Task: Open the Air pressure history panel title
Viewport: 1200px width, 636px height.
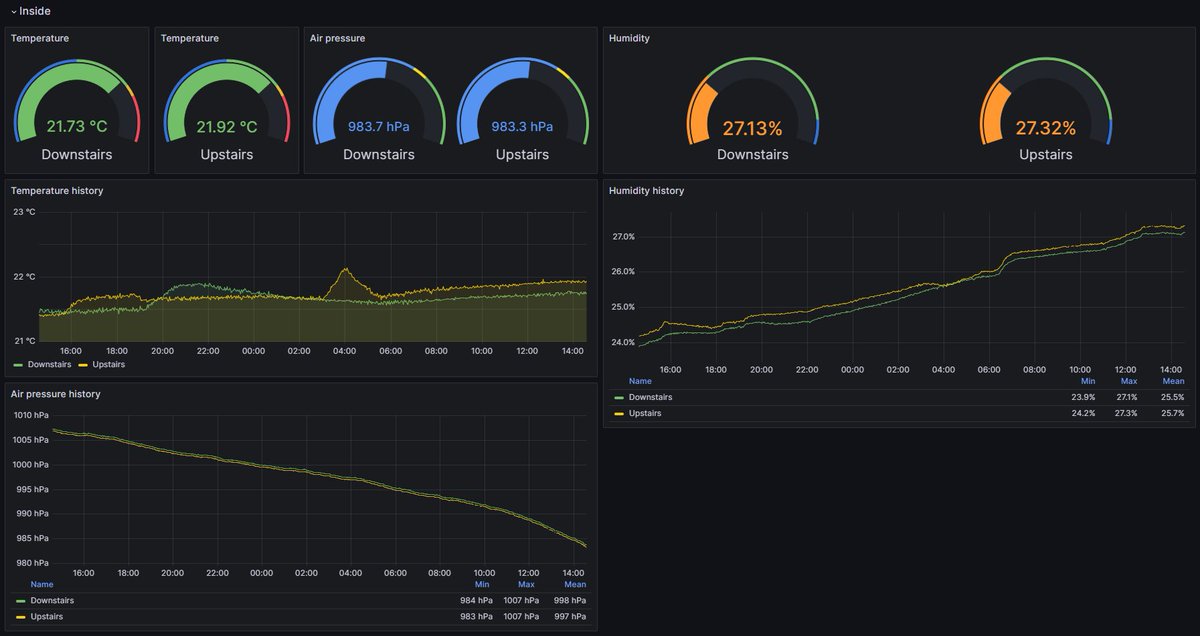Action: click(56, 394)
